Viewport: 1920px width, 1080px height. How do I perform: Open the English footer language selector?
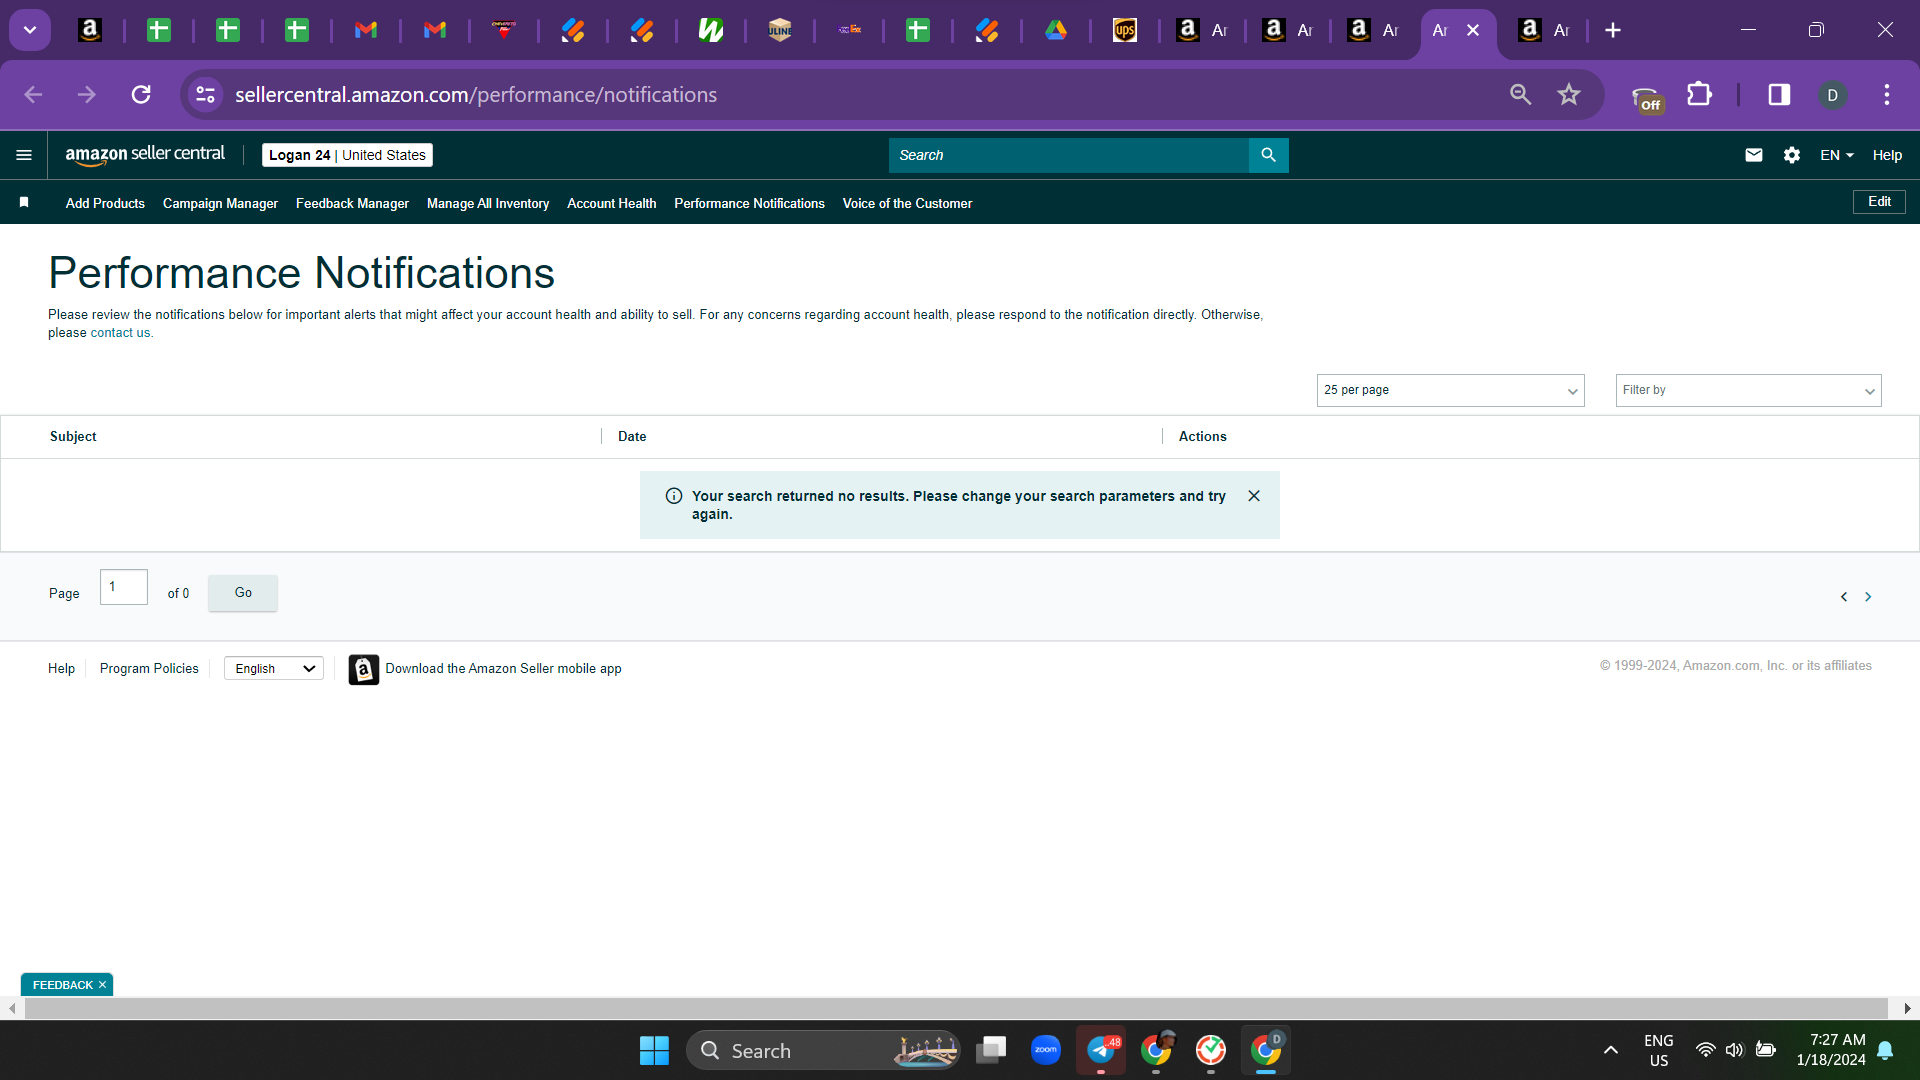pyautogui.click(x=274, y=669)
